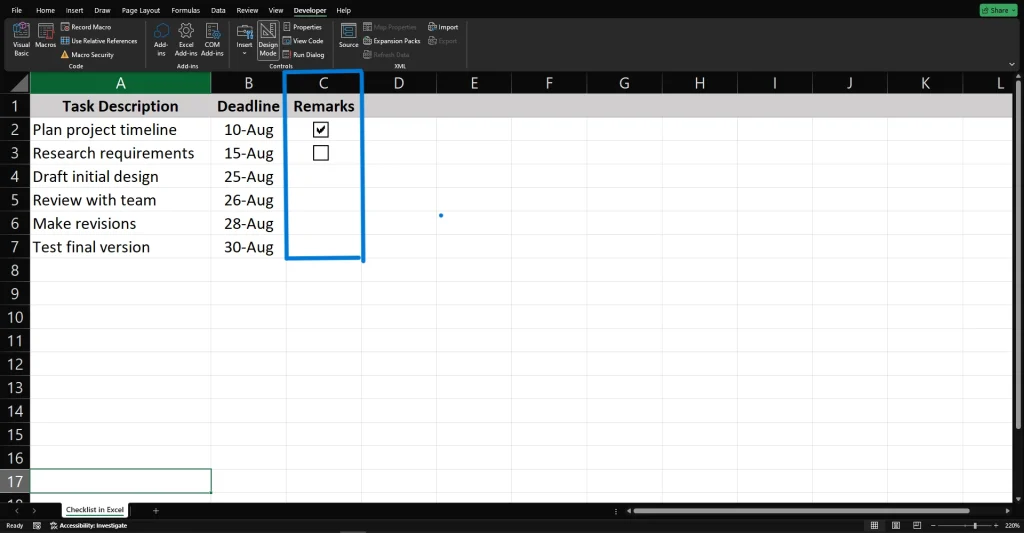1024x533 pixels.
Task: Select row 1 header
Action: pyautogui.click(x=15, y=106)
